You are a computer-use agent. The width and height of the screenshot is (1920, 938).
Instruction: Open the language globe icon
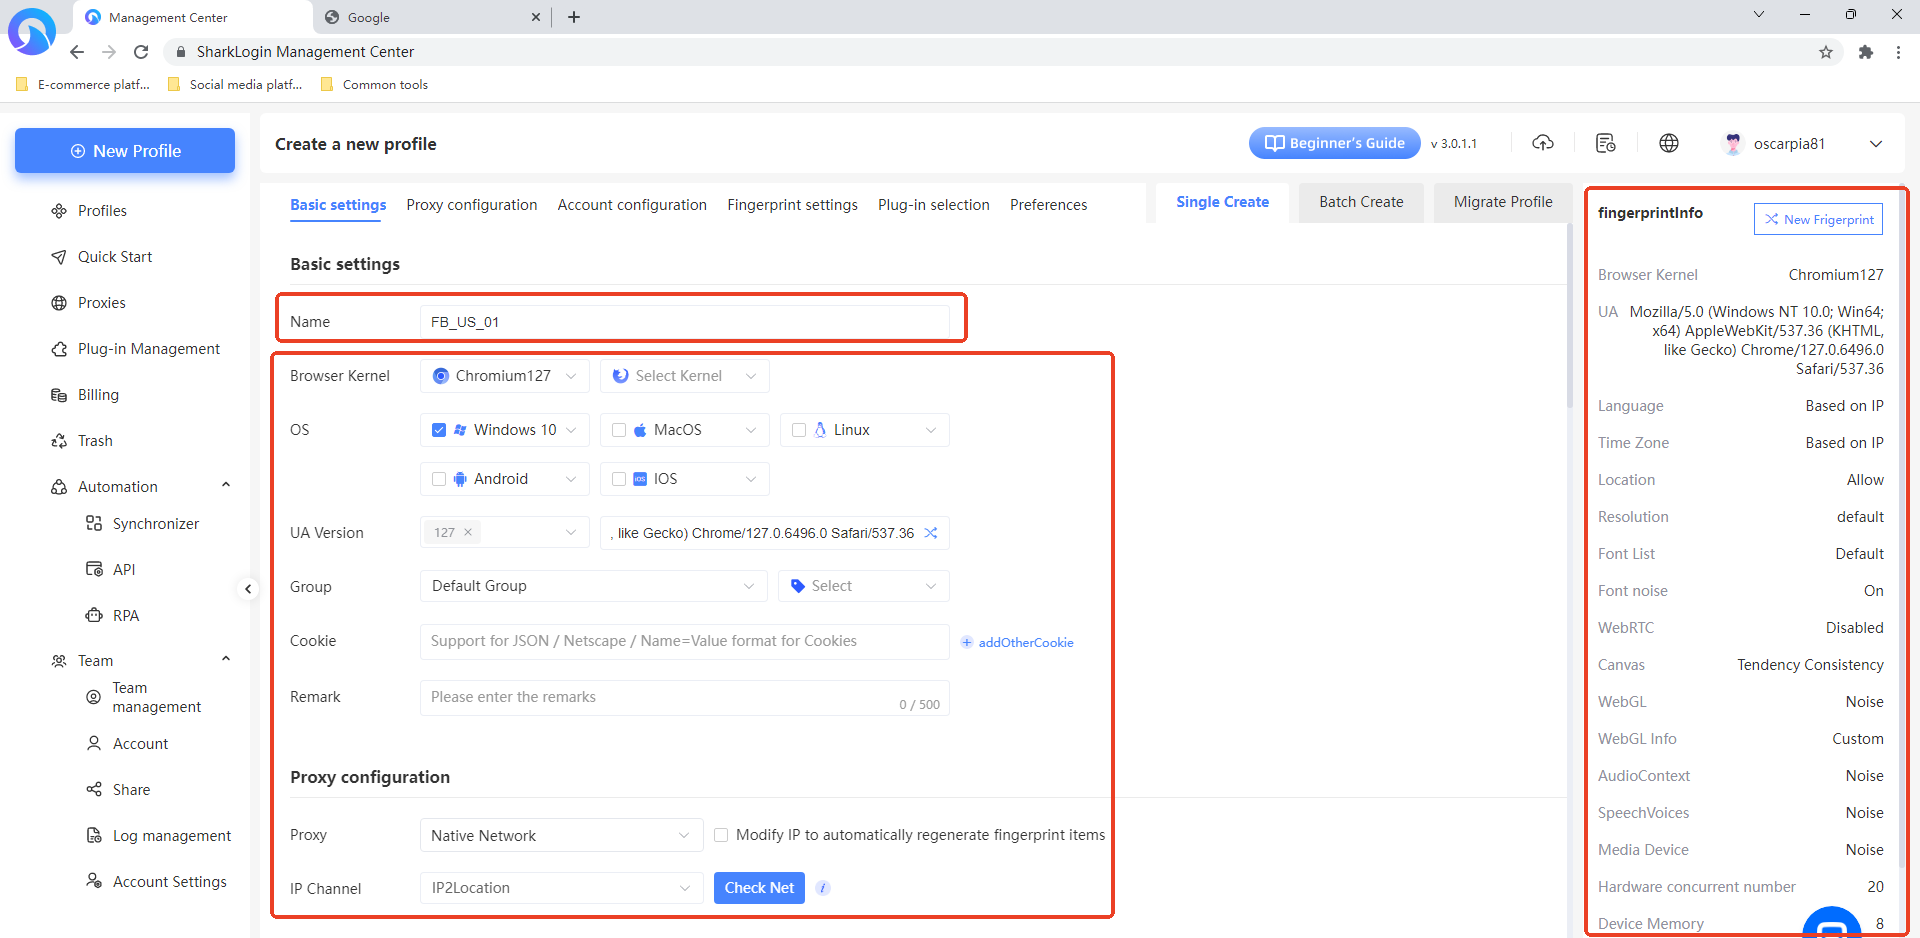click(1669, 143)
